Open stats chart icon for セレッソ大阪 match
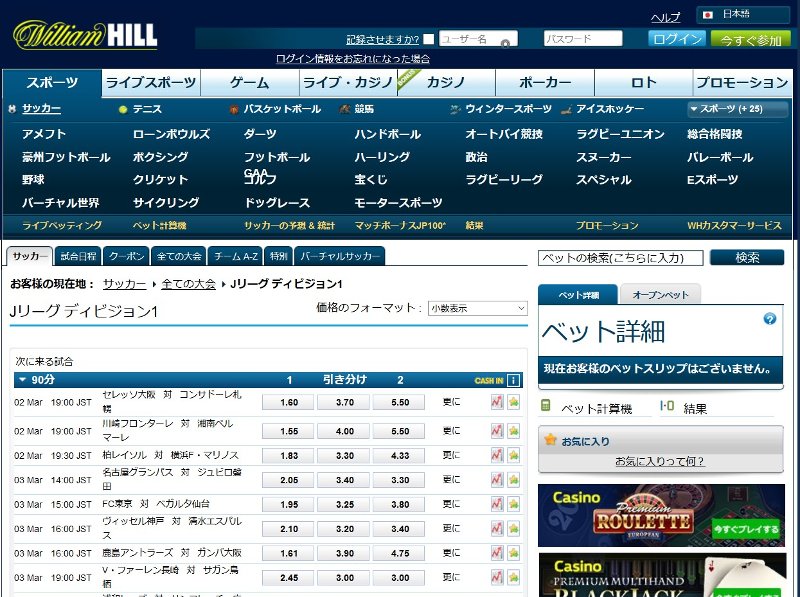The width and height of the screenshot is (800, 597). 497,402
